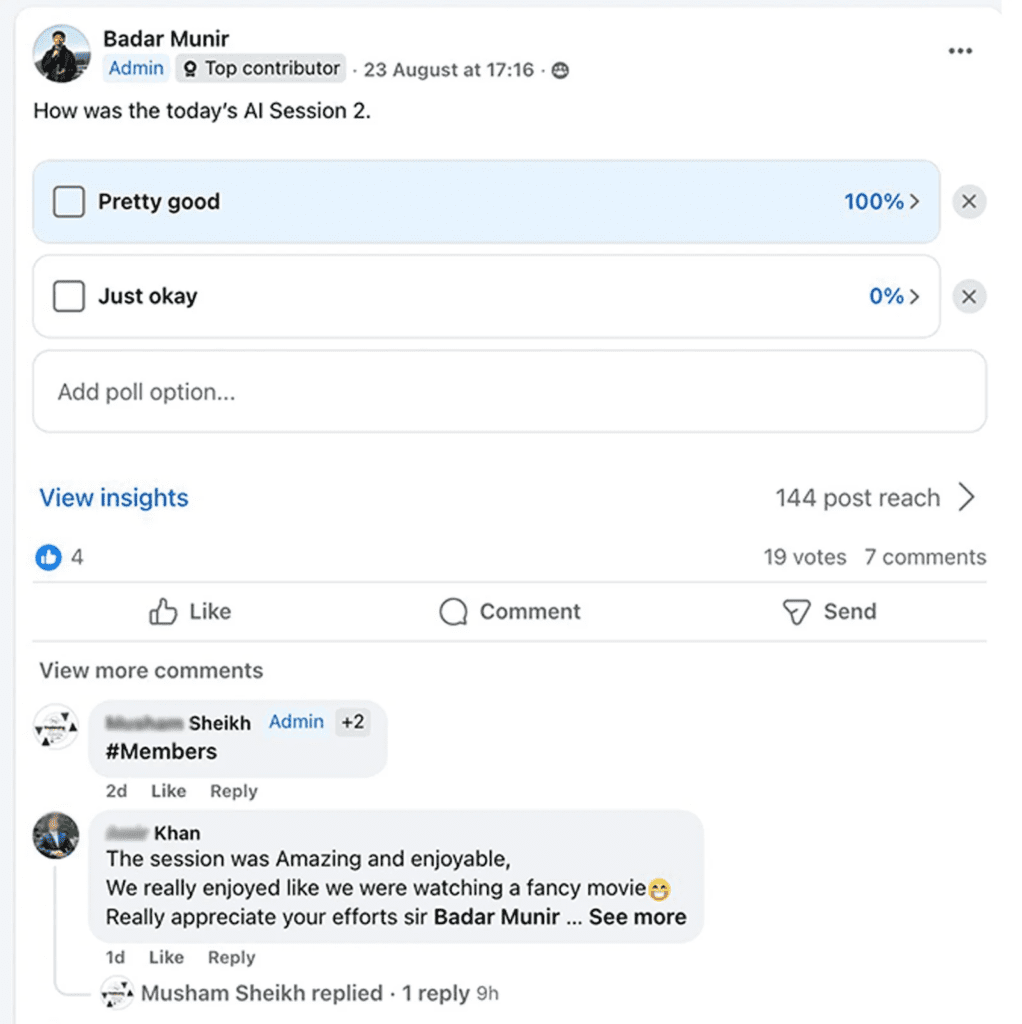The width and height of the screenshot is (1022, 1024).
Task: Click the blue like reaction icon
Action: [48, 557]
